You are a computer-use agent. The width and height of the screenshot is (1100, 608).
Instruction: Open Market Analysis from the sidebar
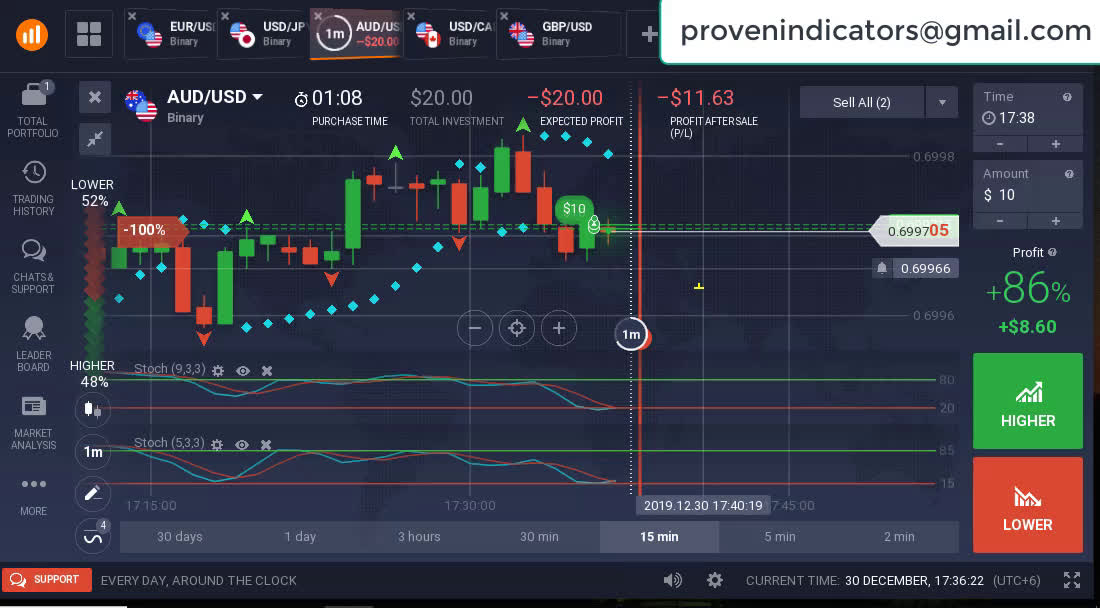click(x=33, y=406)
